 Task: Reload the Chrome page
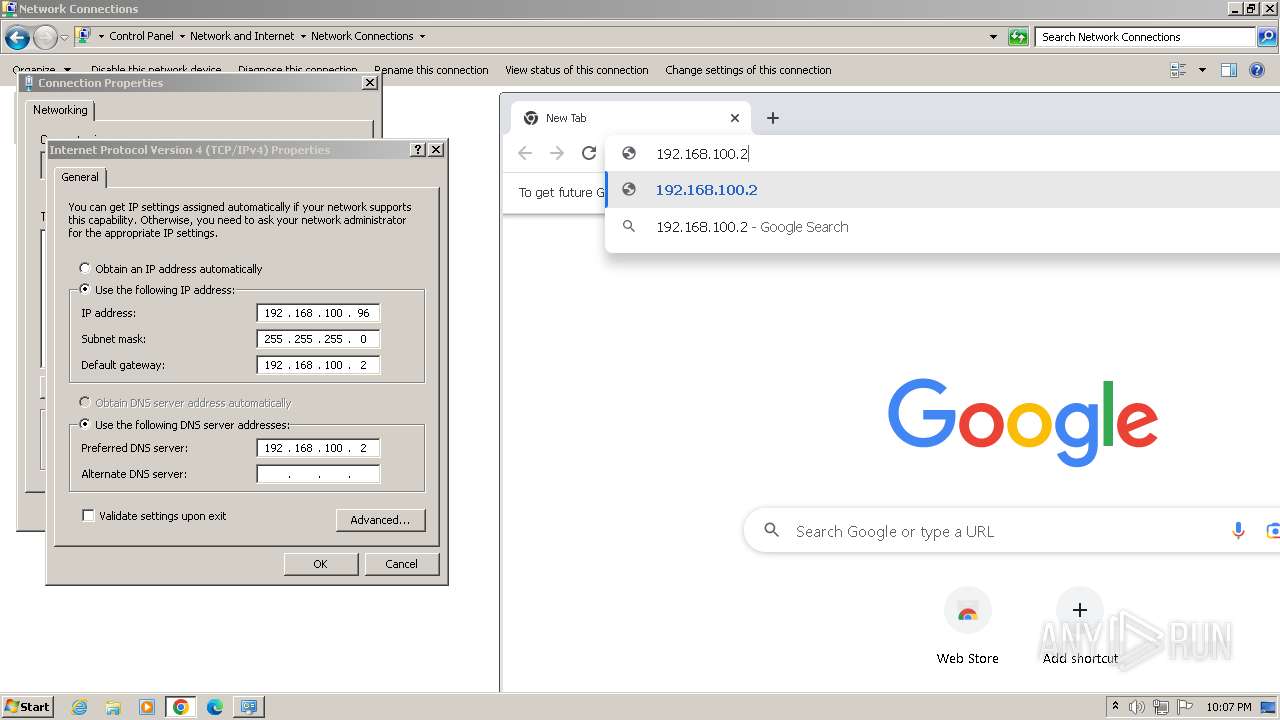coord(589,153)
